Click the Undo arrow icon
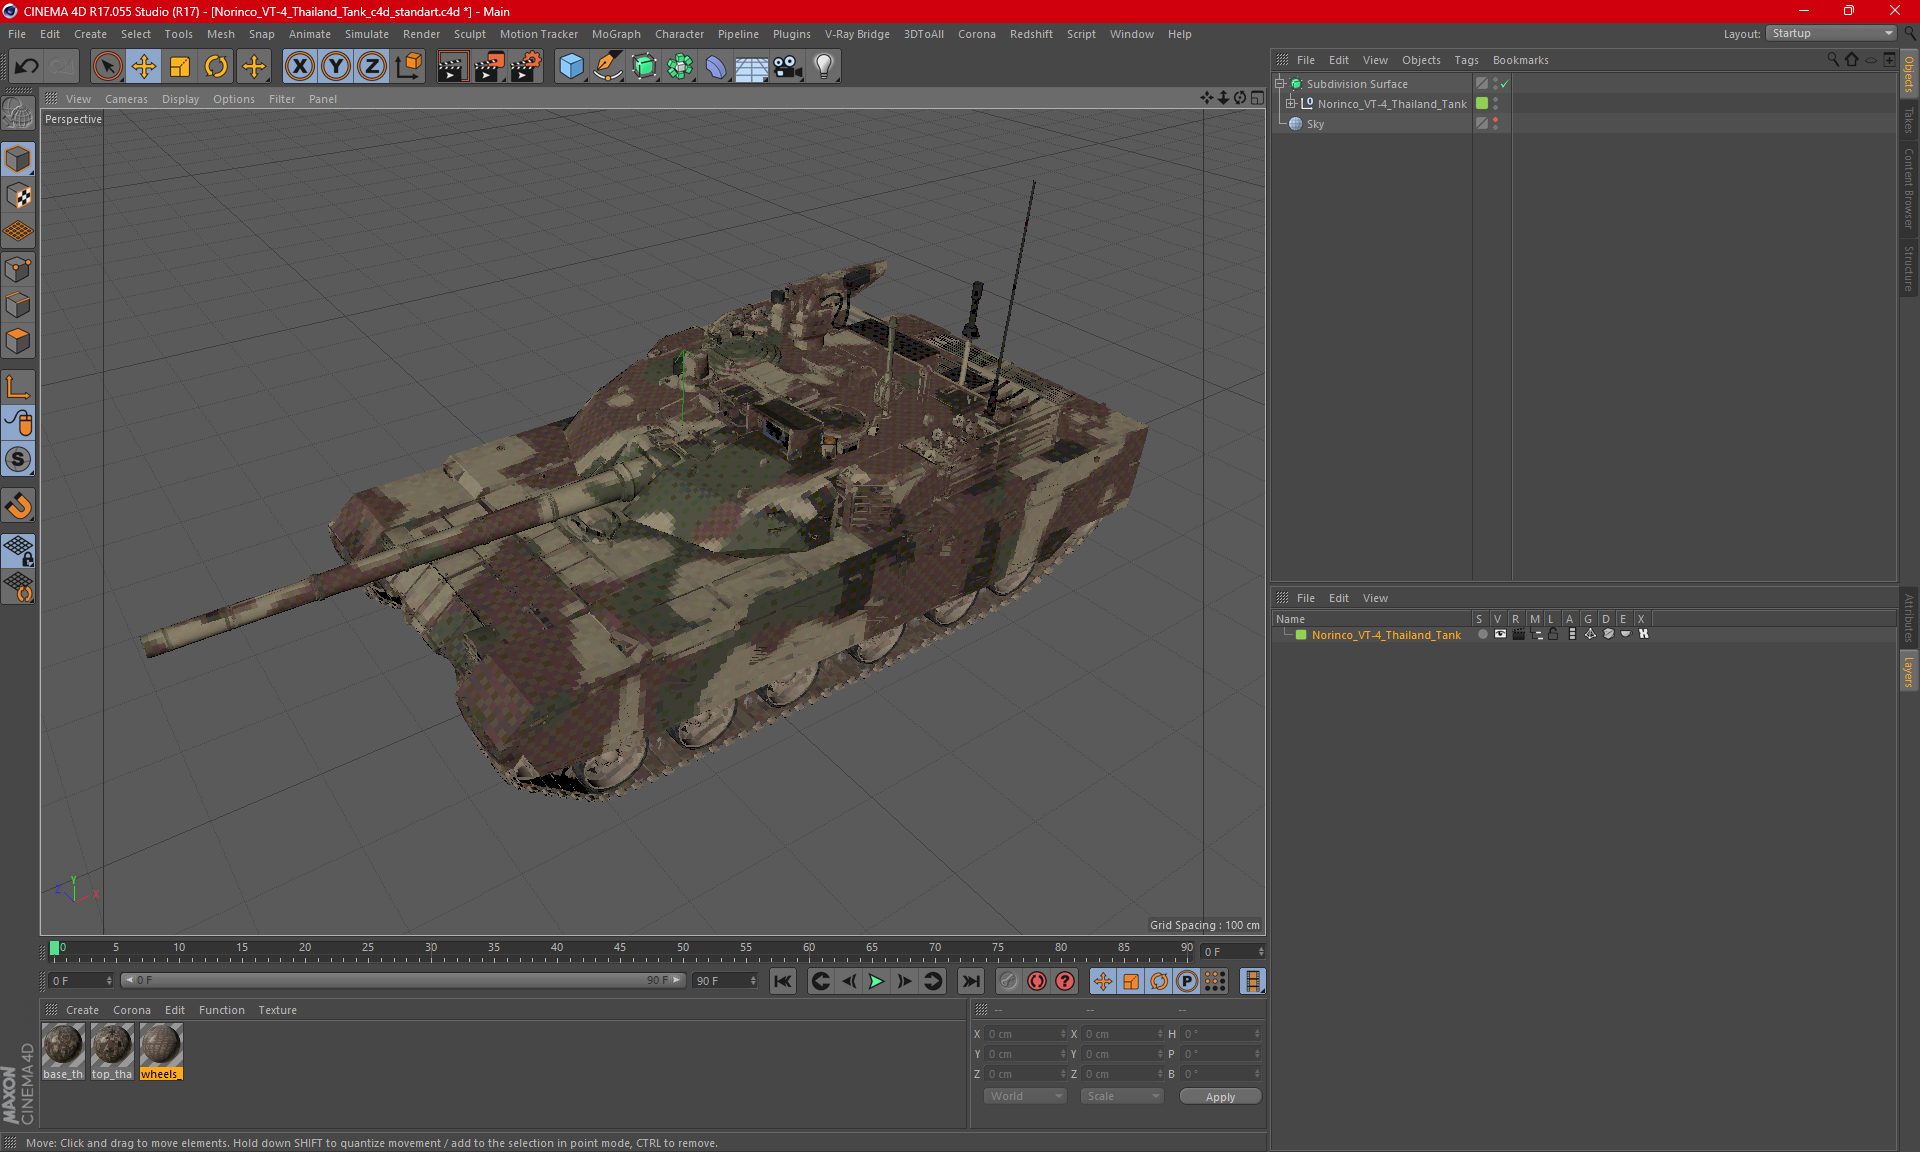The image size is (1920, 1152). pos(27,67)
